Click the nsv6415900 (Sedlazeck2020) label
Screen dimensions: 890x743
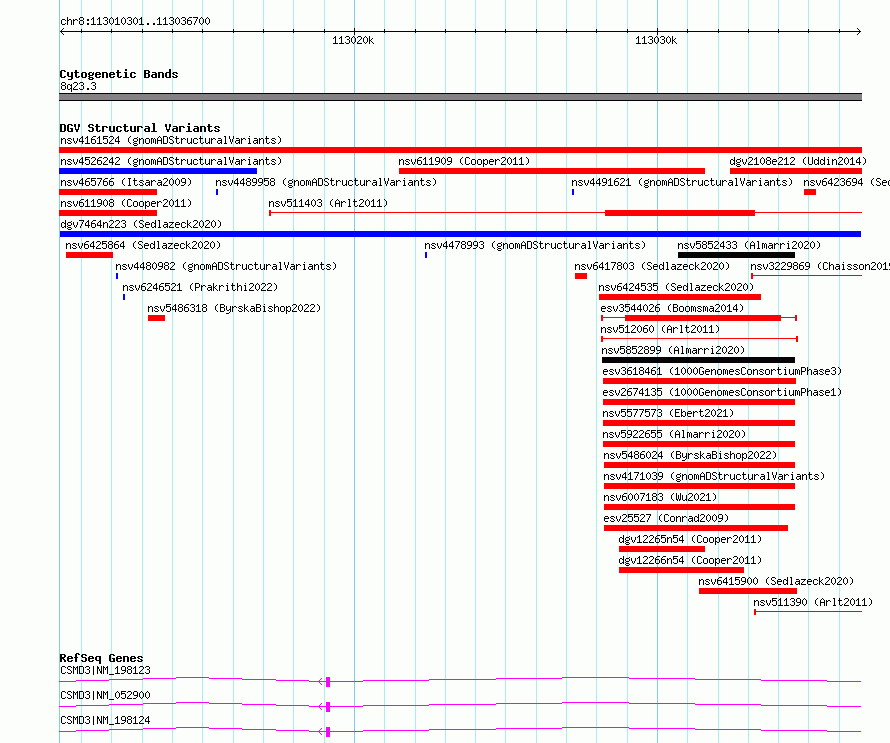tap(776, 581)
